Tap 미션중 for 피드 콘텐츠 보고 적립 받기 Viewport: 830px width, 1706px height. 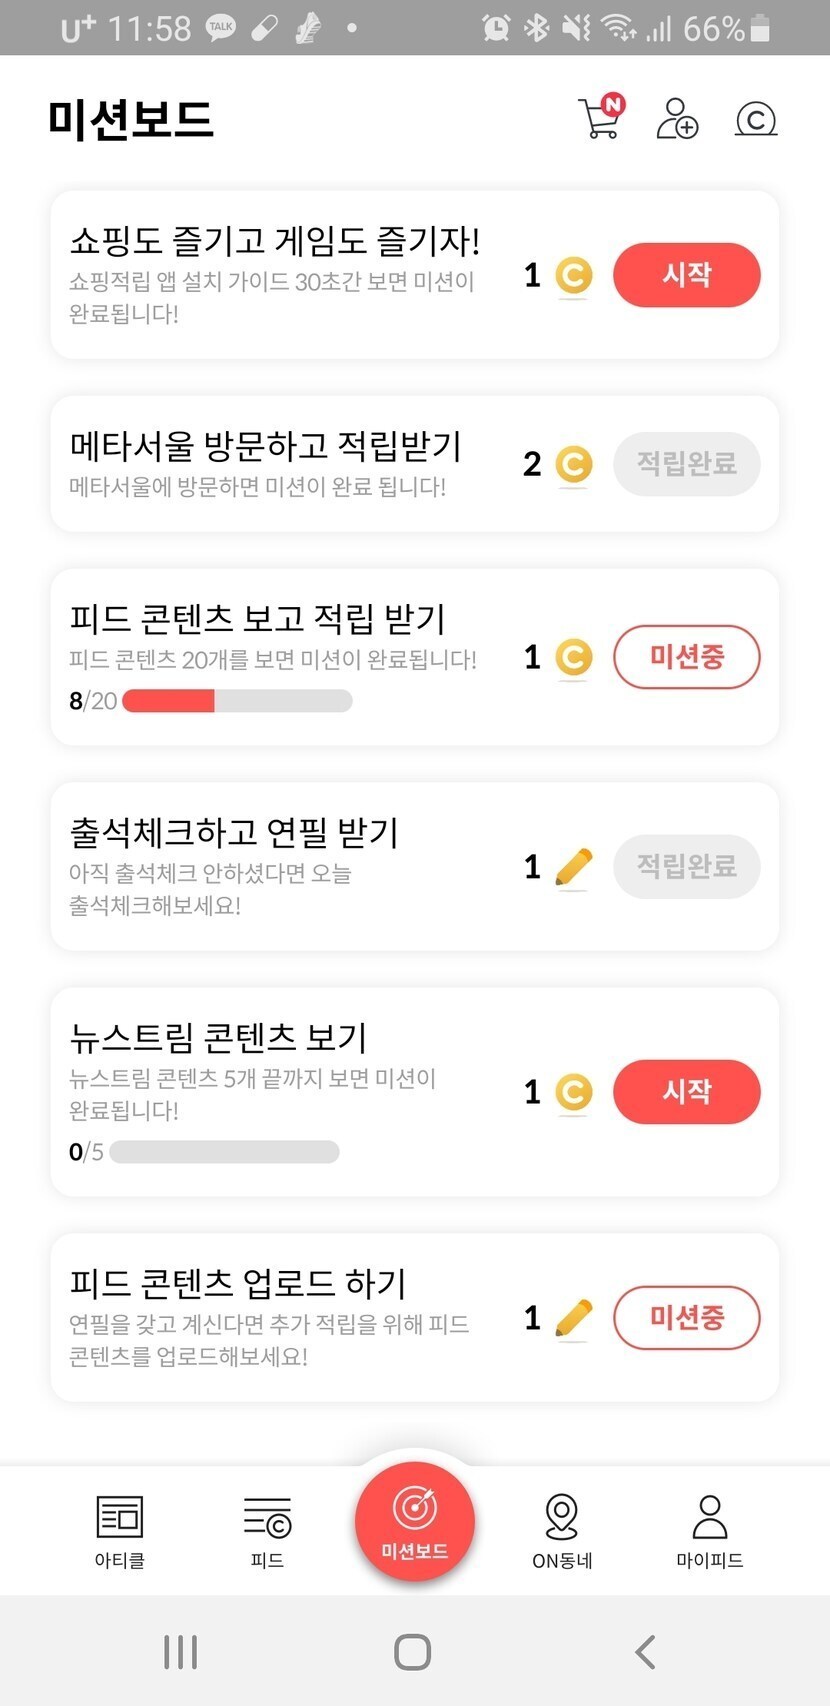686,657
